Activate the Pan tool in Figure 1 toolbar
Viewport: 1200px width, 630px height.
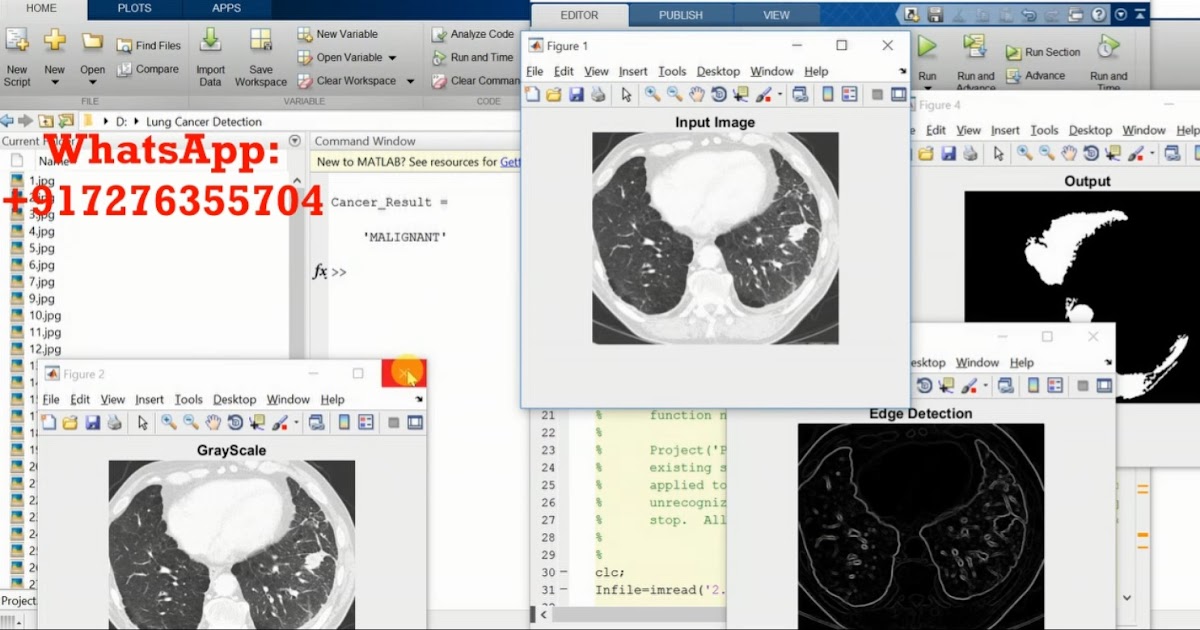pyautogui.click(x=695, y=93)
